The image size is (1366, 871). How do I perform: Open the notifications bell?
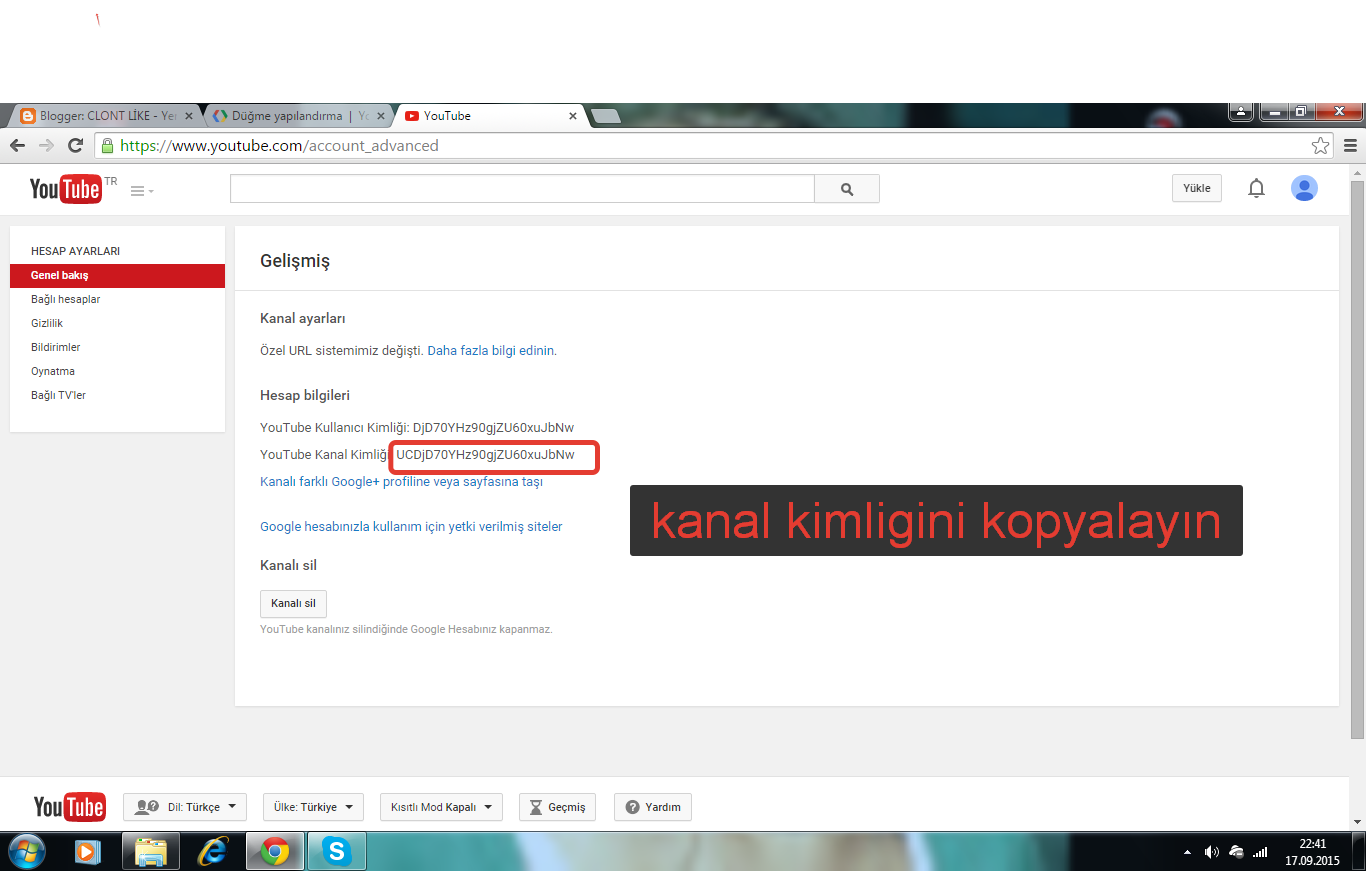[x=1257, y=188]
